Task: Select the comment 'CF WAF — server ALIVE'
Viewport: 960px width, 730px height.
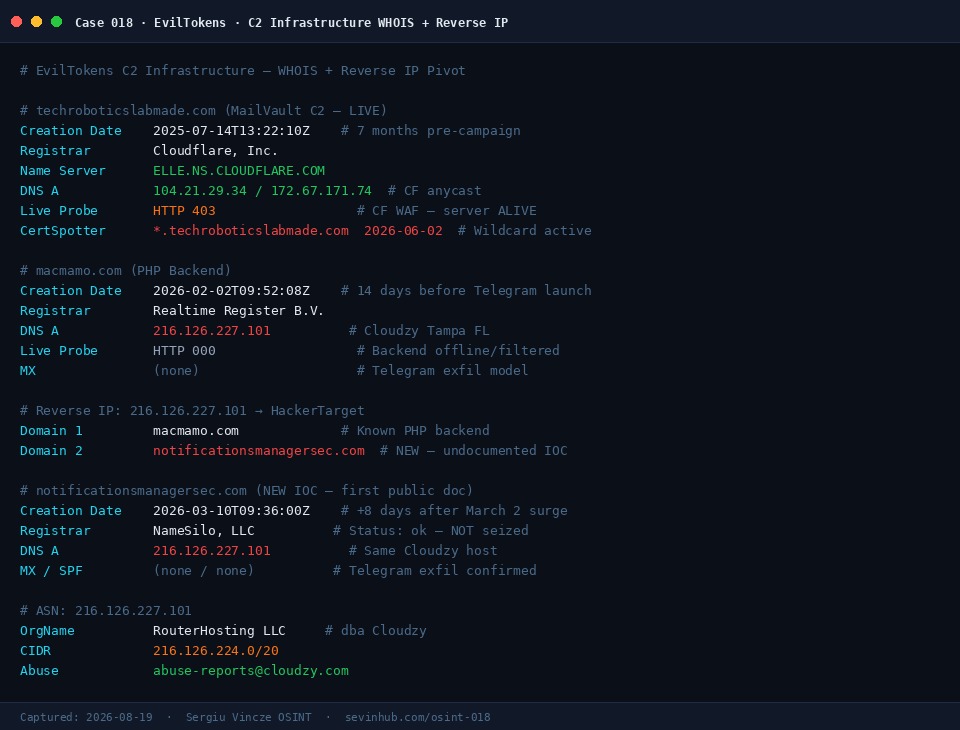Action: tap(454, 211)
